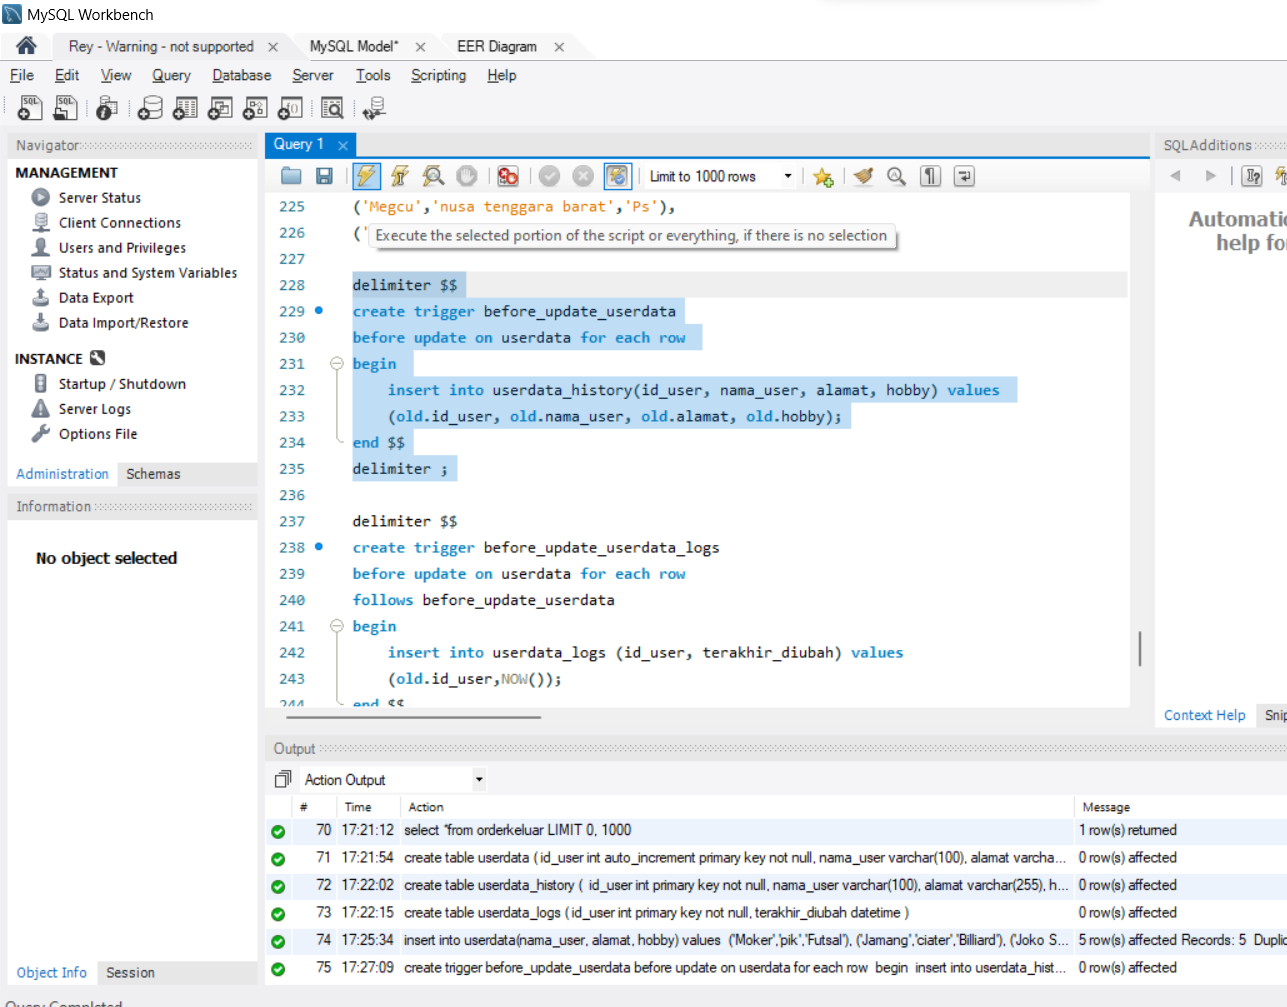This screenshot has width=1287, height=1007.
Task: Open SQL script file icon in main toolbar
Action: [66, 108]
